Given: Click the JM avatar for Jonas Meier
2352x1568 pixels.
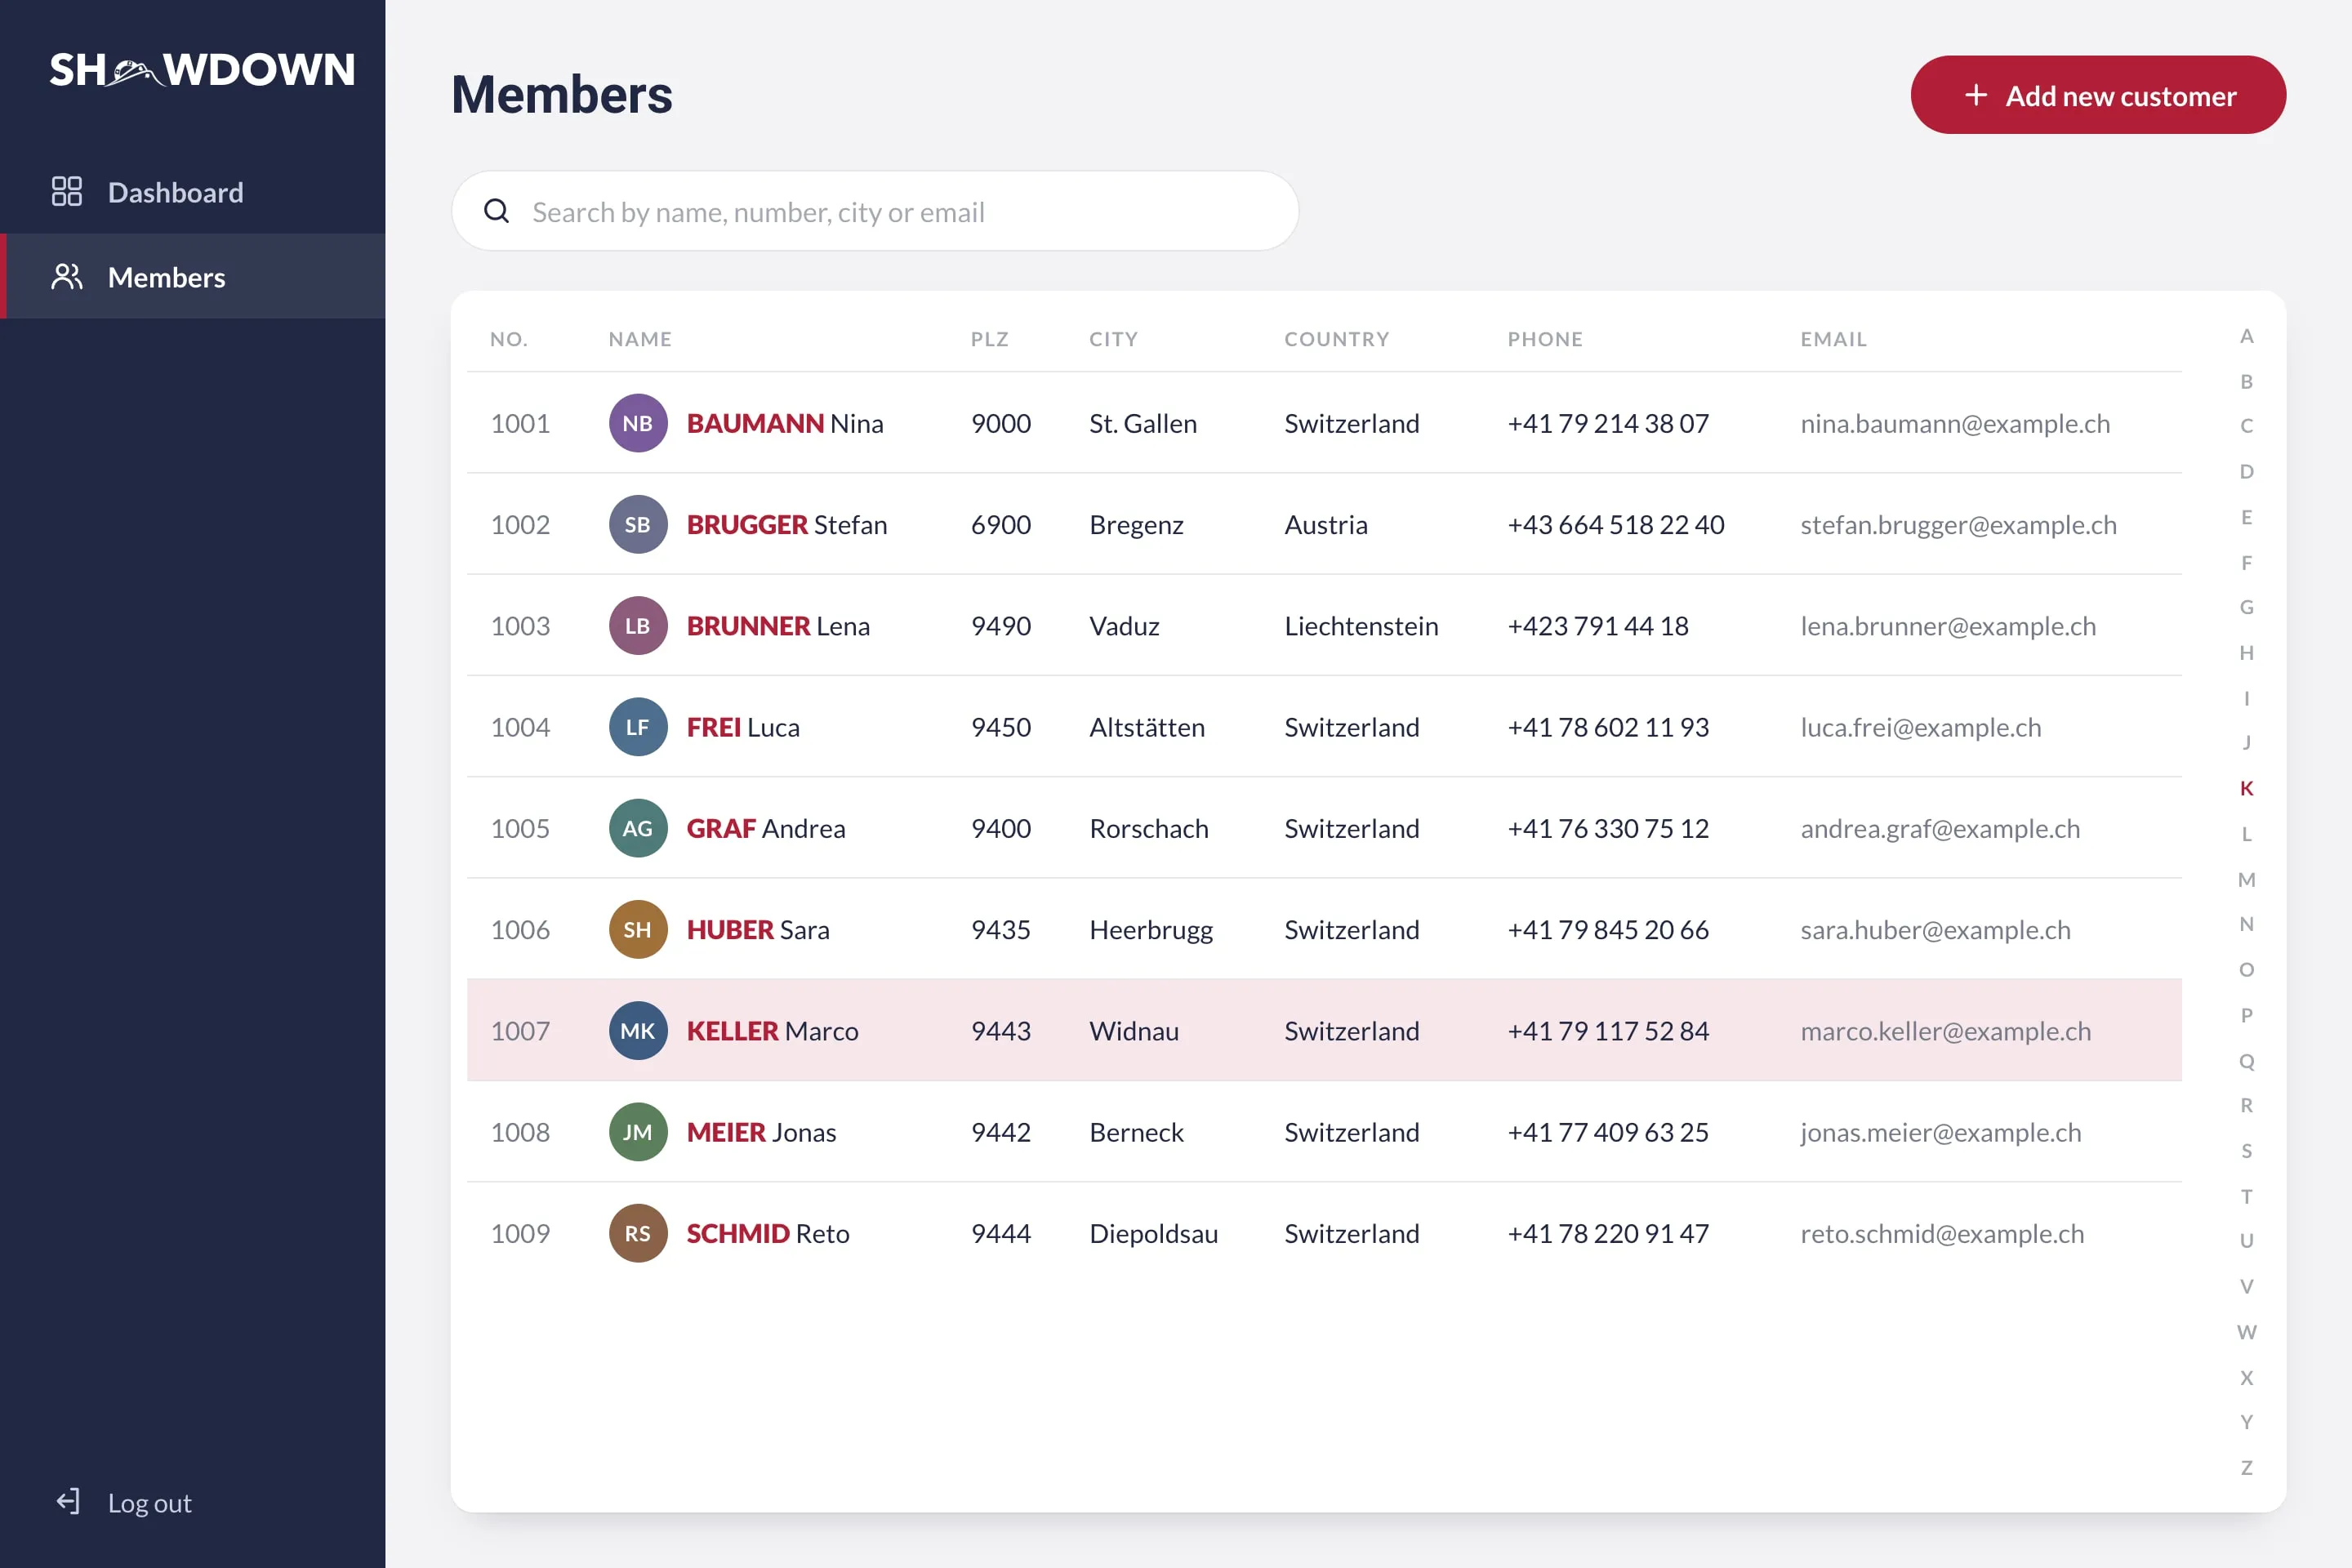Looking at the screenshot, I should coord(638,1132).
